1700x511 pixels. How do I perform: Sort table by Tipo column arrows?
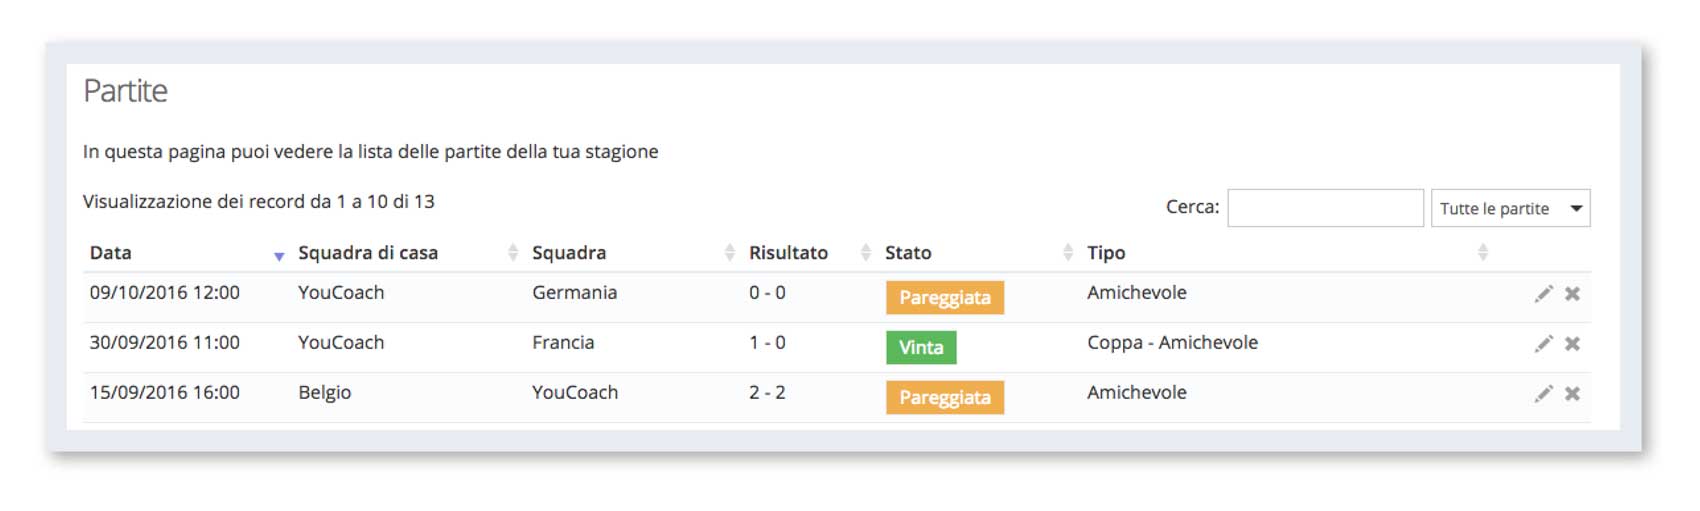tap(1483, 252)
